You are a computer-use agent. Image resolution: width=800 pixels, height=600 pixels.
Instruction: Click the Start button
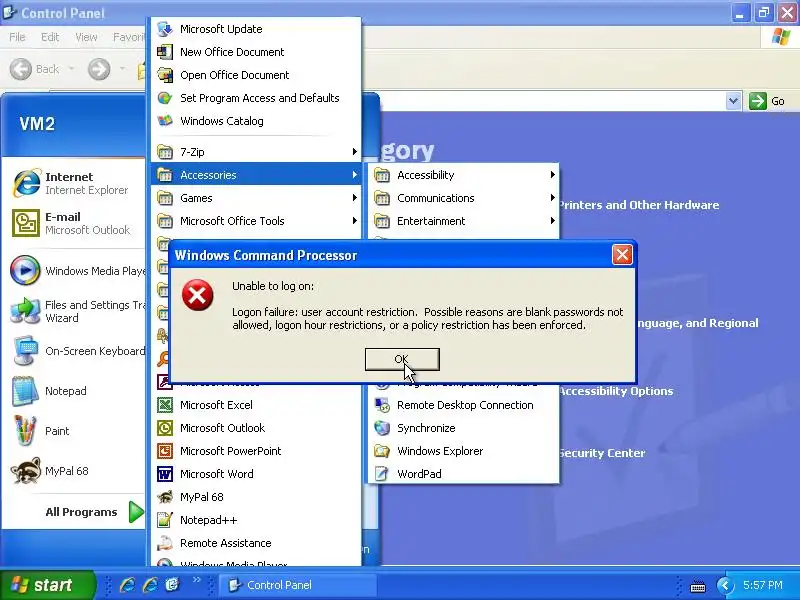tap(47, 585)
